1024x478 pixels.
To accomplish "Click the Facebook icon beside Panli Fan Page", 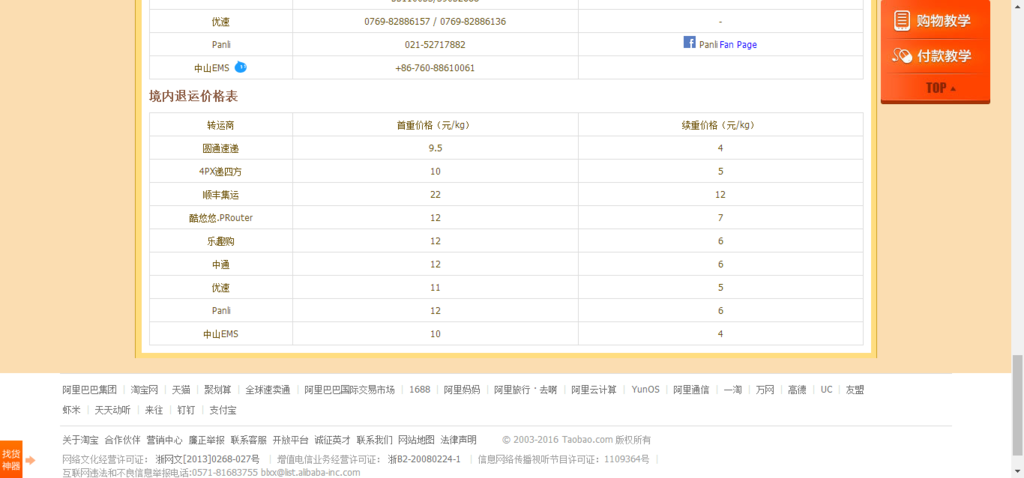I will pyautogui.click(x=689, y=42).
